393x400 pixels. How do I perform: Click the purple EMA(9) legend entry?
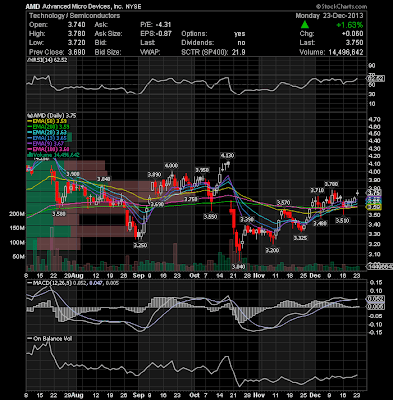tap(46, 144)
